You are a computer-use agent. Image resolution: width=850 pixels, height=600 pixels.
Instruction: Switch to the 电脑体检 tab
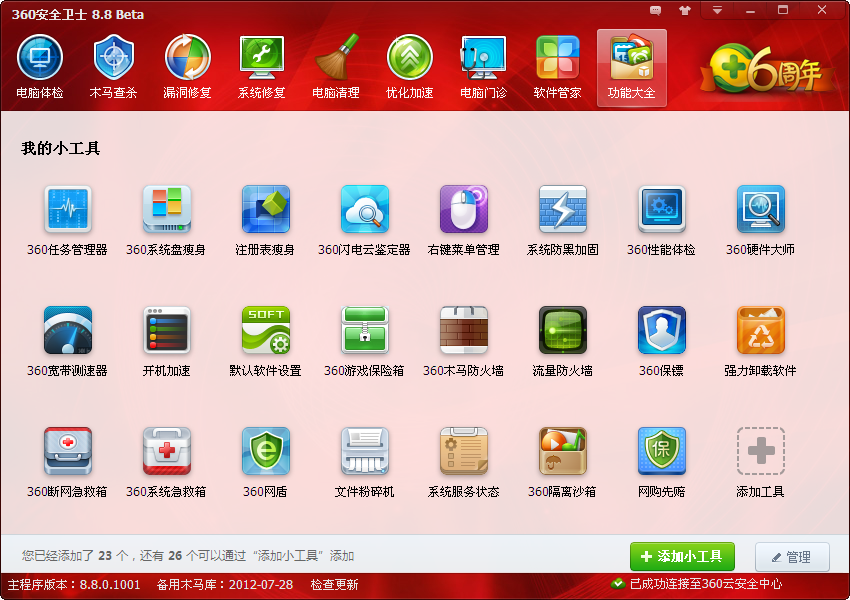[x=40, y=65]
